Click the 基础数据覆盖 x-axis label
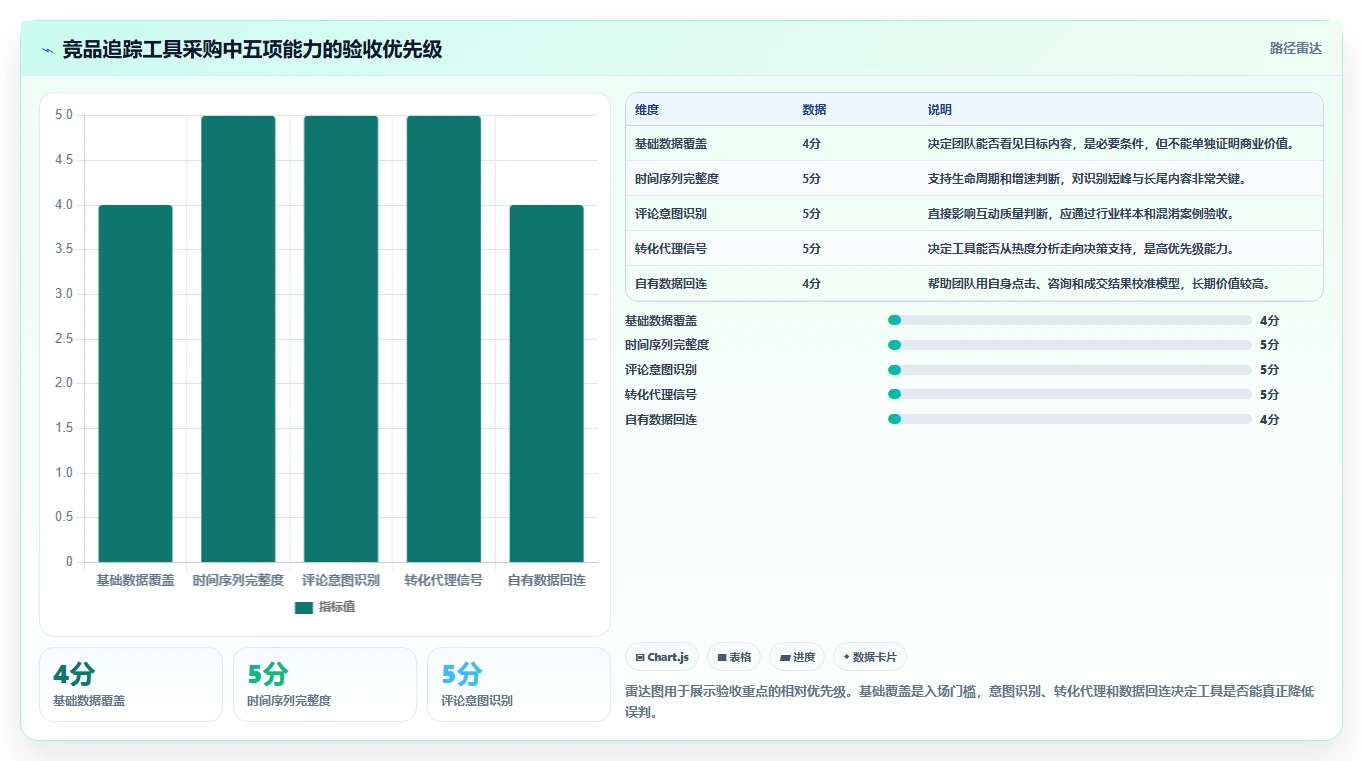 [x=135, y=580]
